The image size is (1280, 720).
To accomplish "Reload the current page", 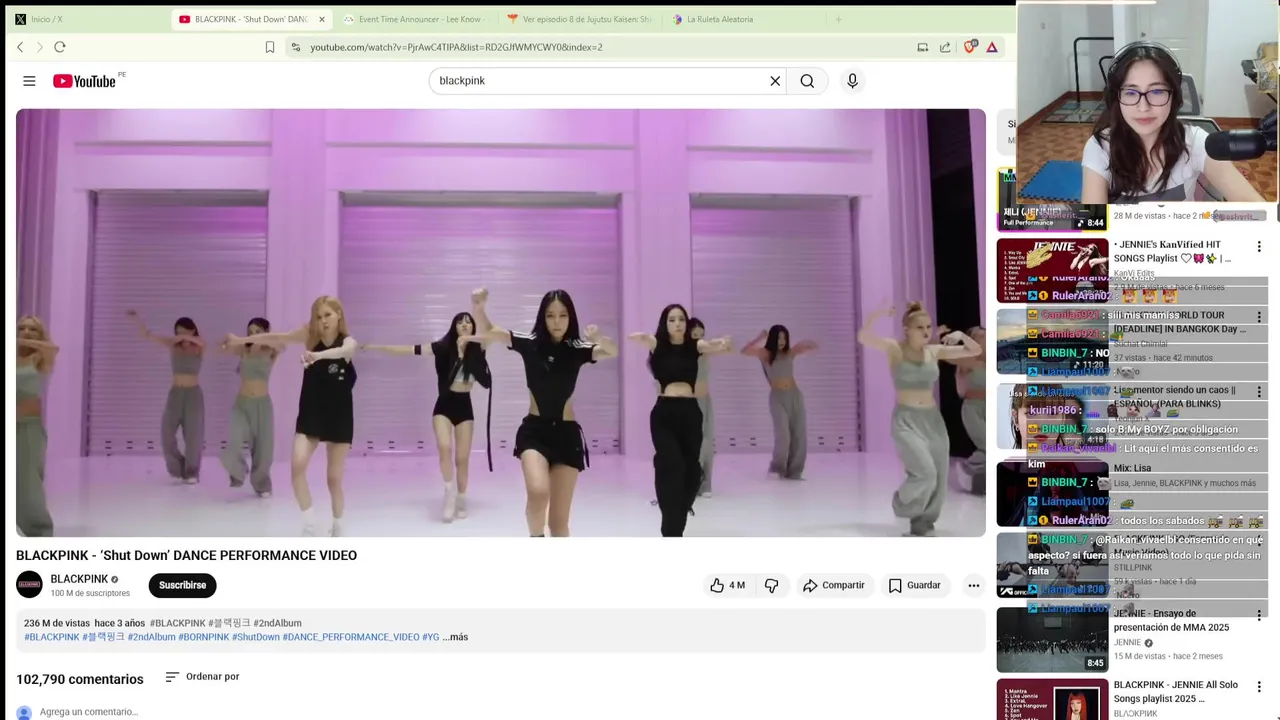I will pos(60,47).
